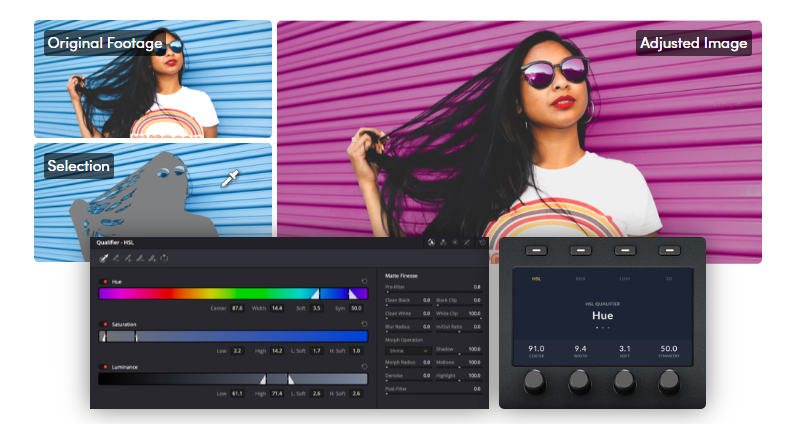This screenshot has width=788, height=424.
Task: Click the hardware button above 3D
Action: click(x=669, y=250)
